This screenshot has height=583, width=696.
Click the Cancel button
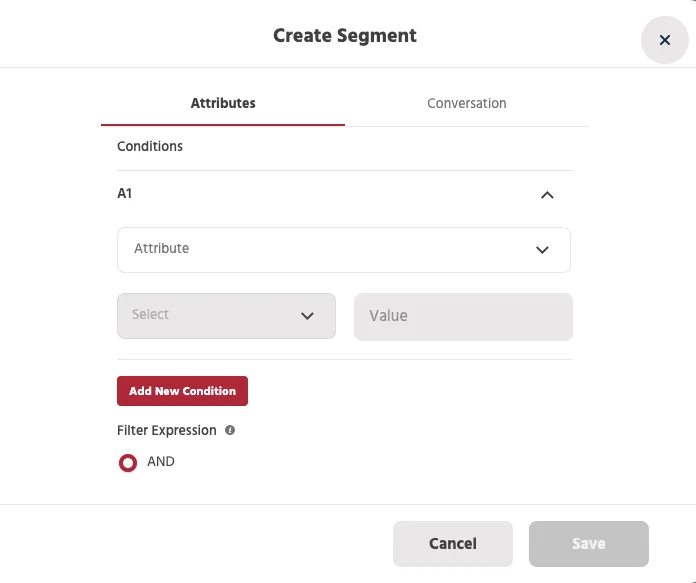point(453,543)
